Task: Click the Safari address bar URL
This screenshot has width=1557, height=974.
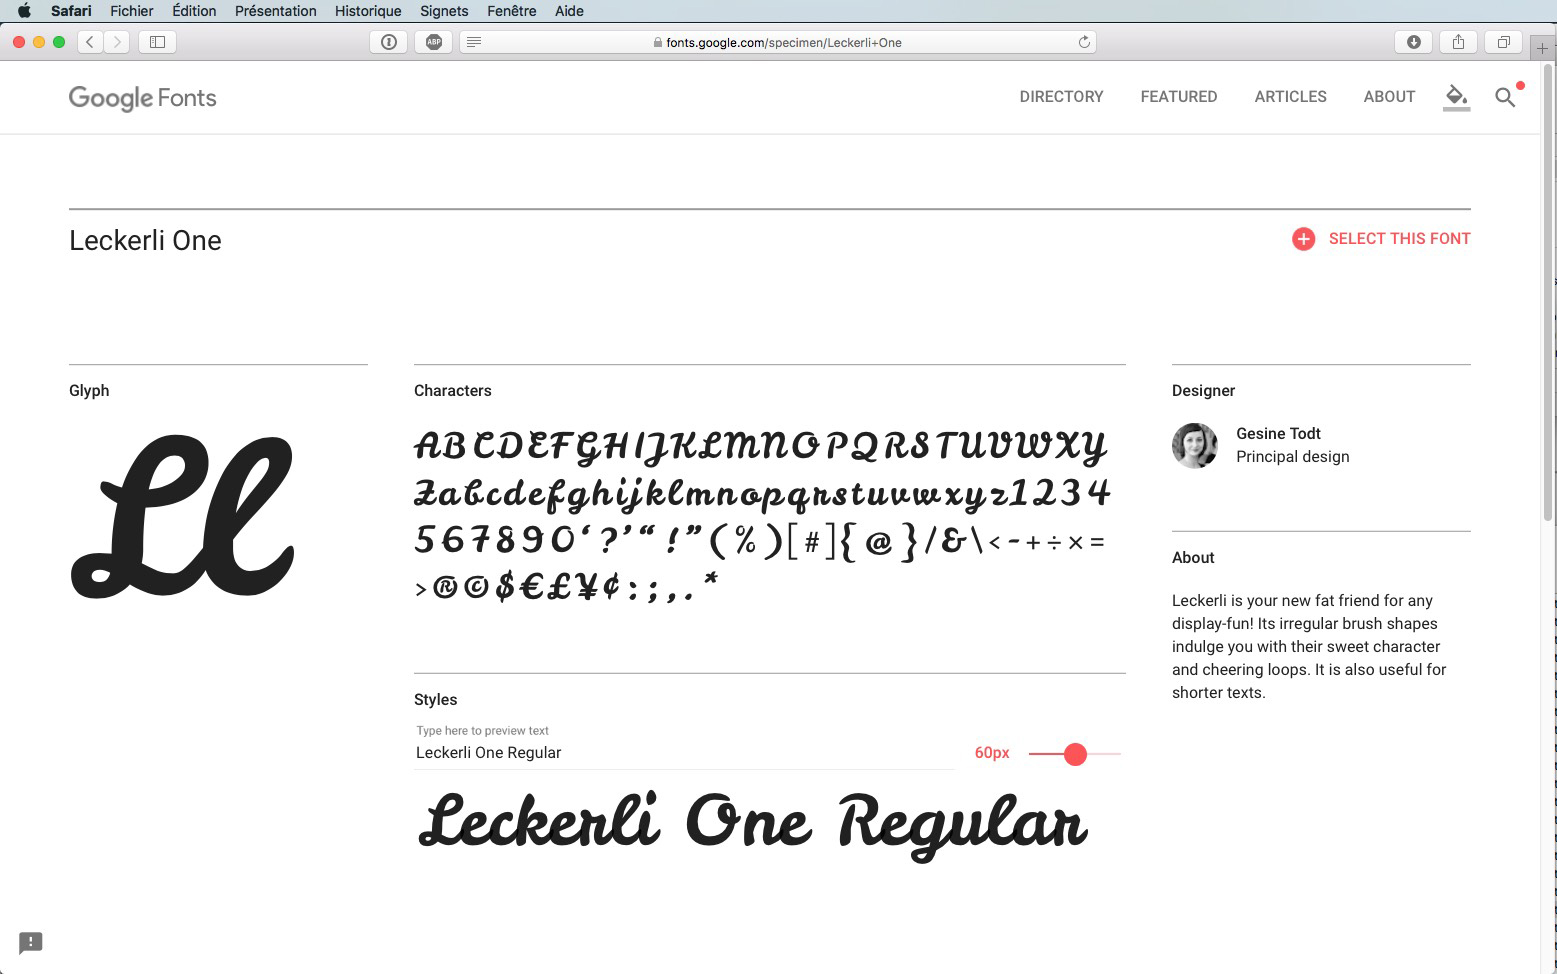Action: pyautogui.click(x=784, y=42)
